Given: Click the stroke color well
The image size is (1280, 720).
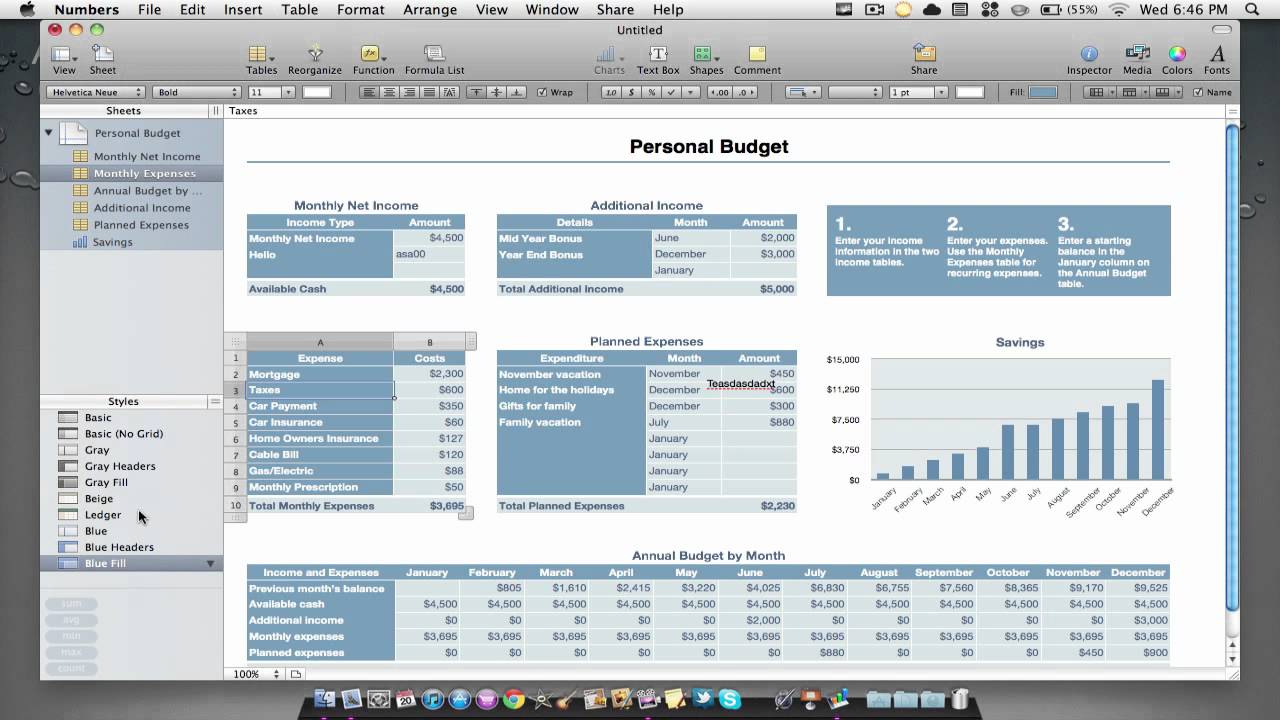Looking at the screenshot, I should click(970, 92).
